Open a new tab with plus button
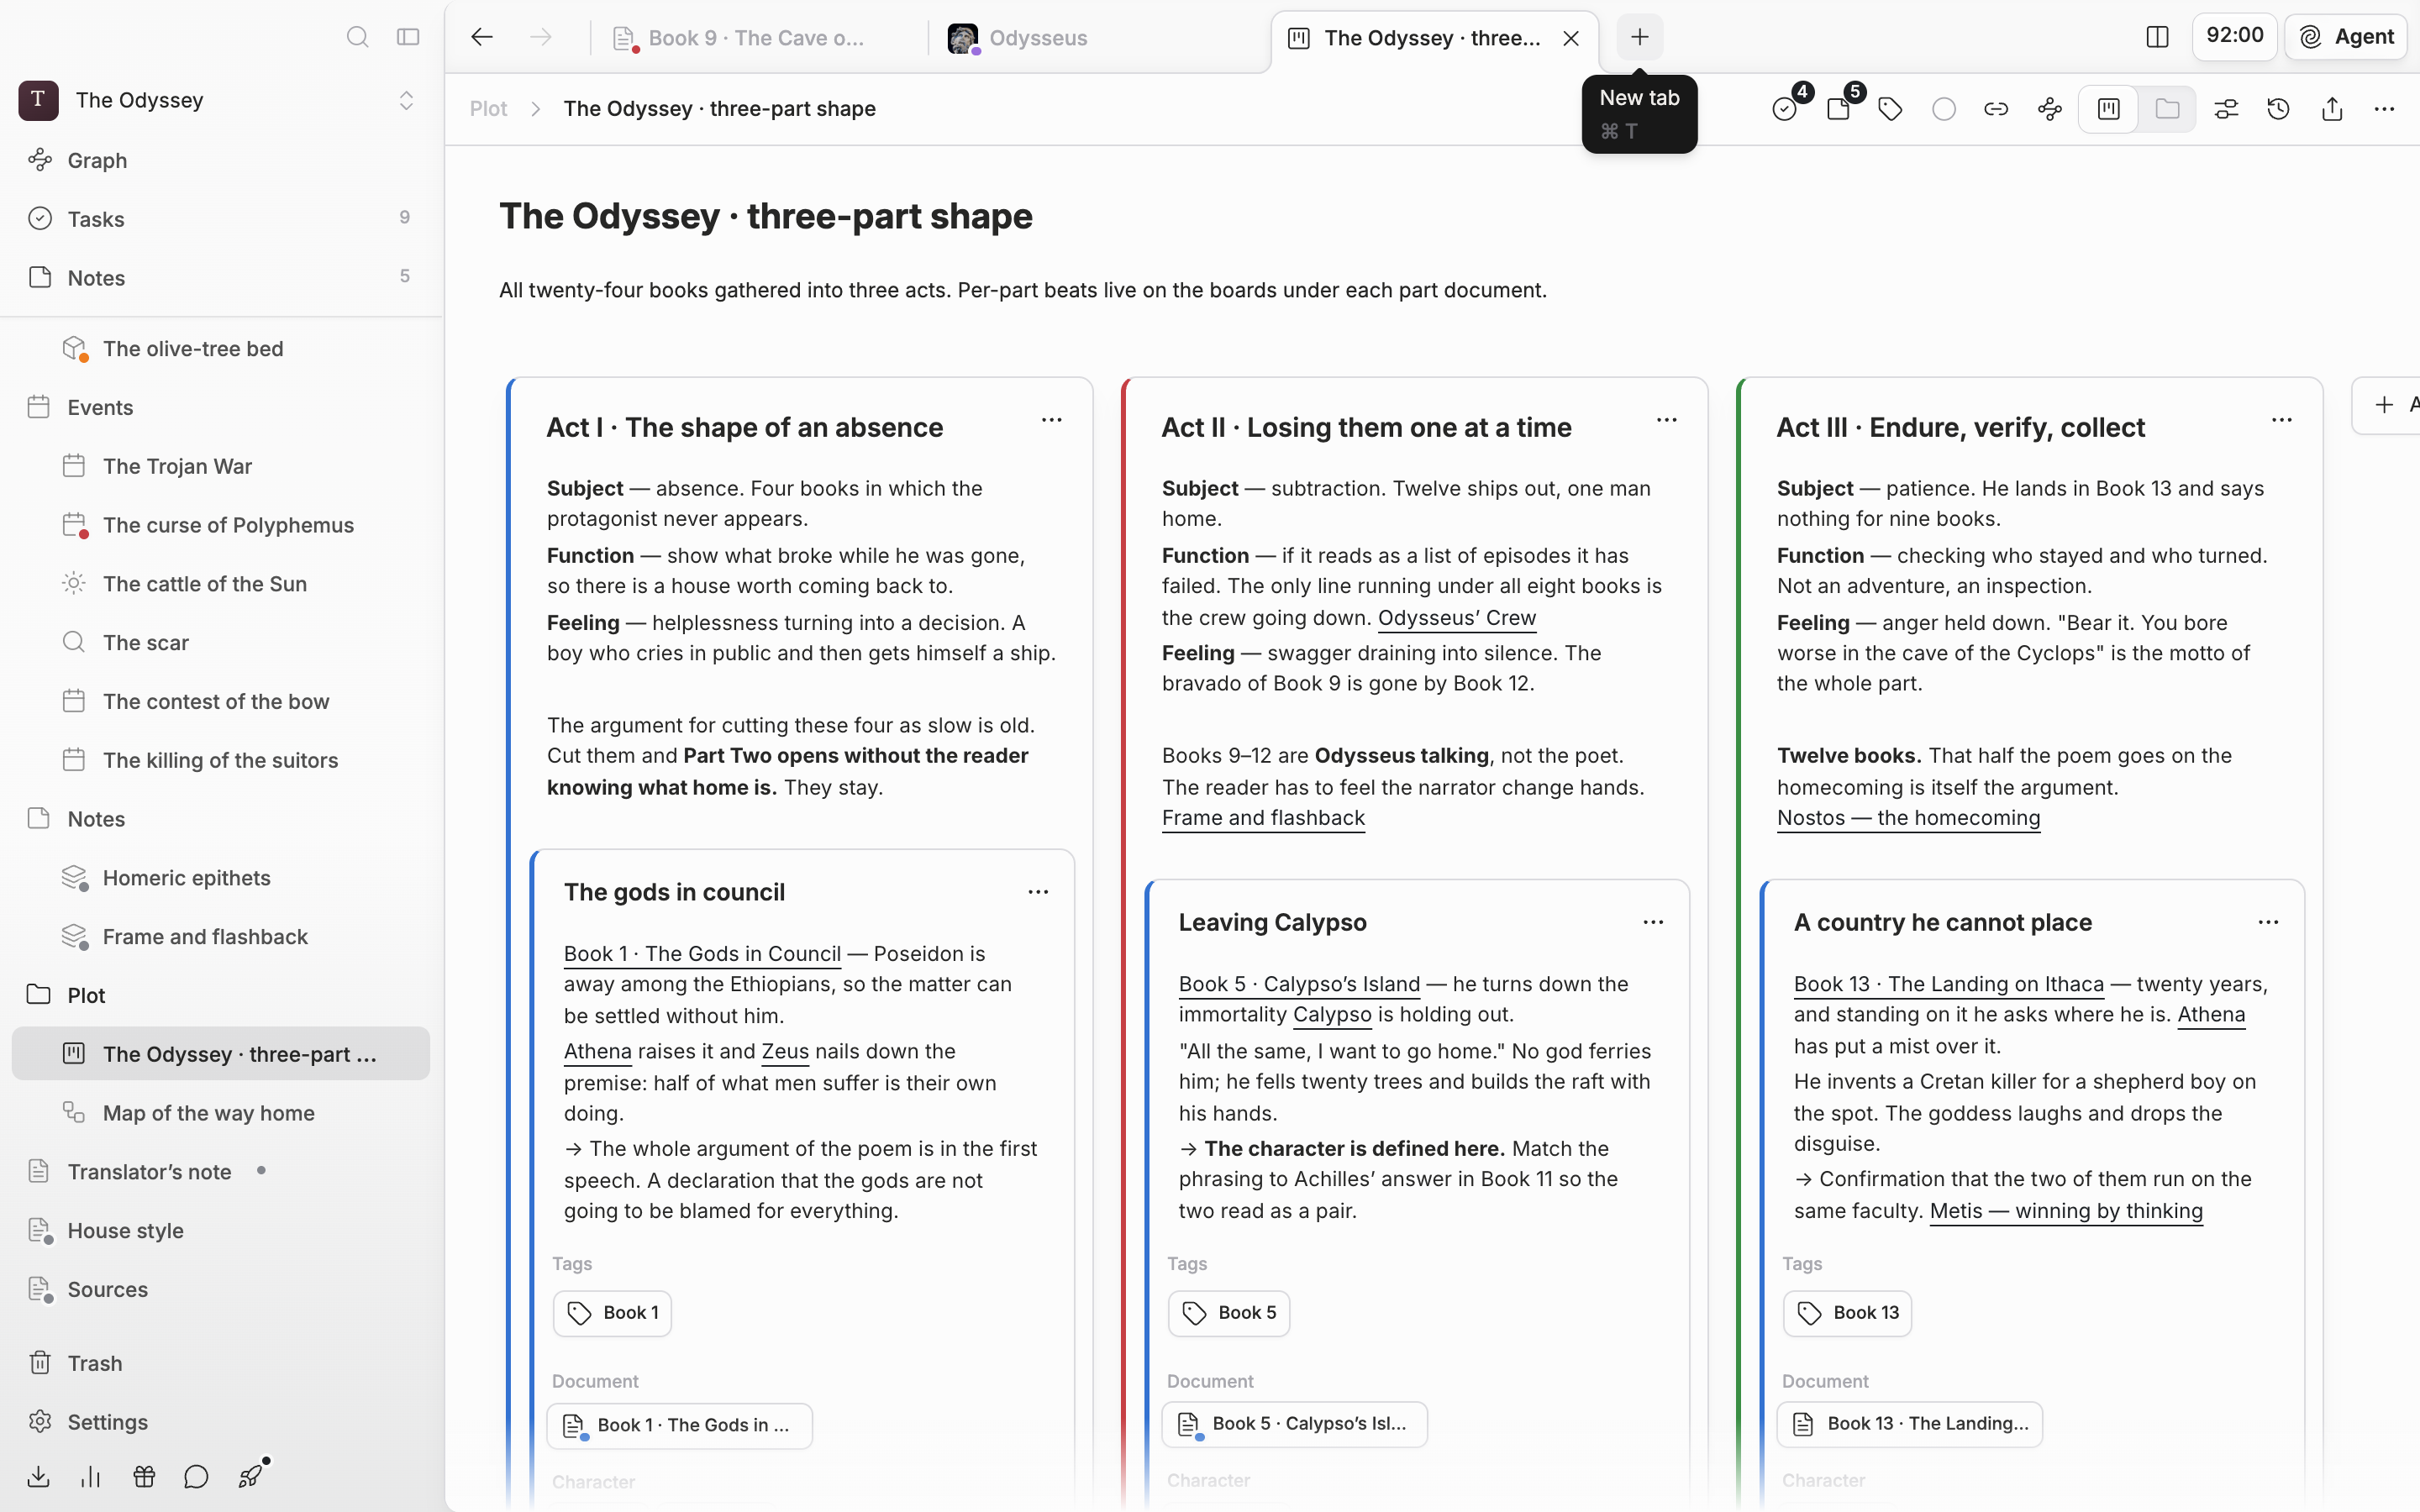The image size is (2420, 1512). point(1640,37)
